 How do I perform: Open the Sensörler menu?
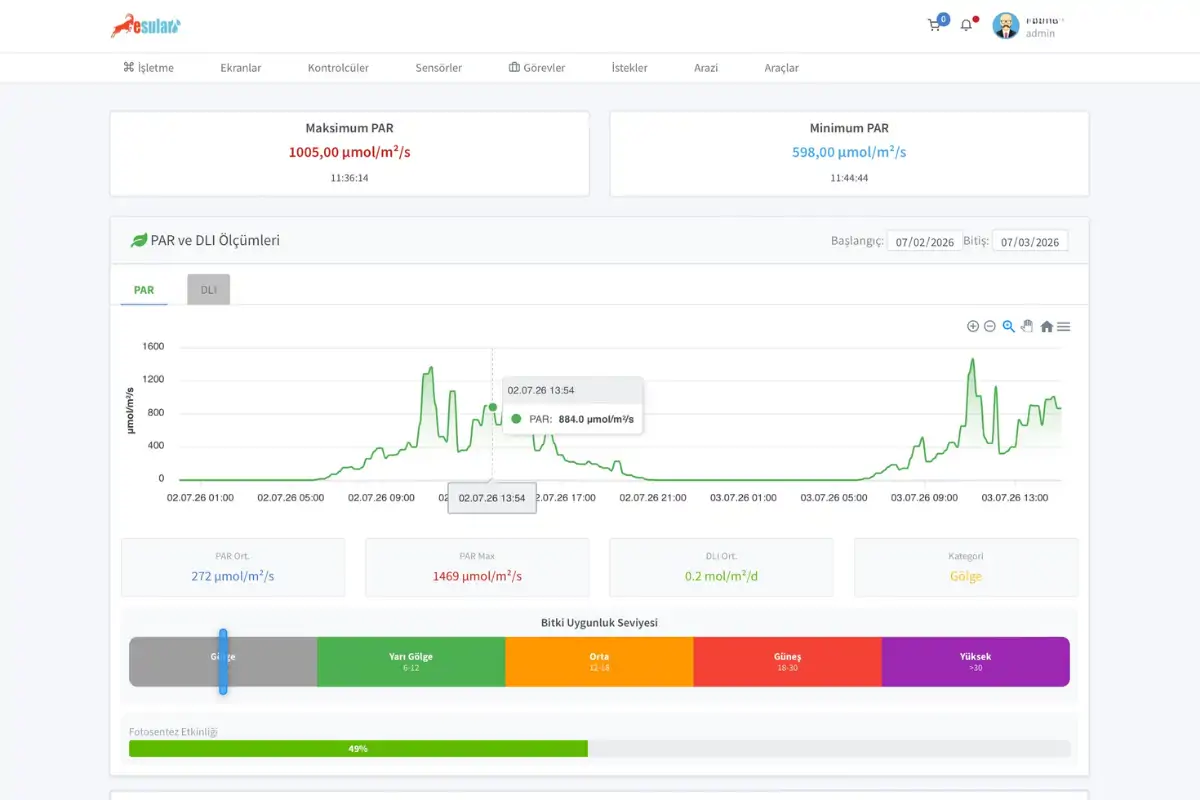point(439,68)
